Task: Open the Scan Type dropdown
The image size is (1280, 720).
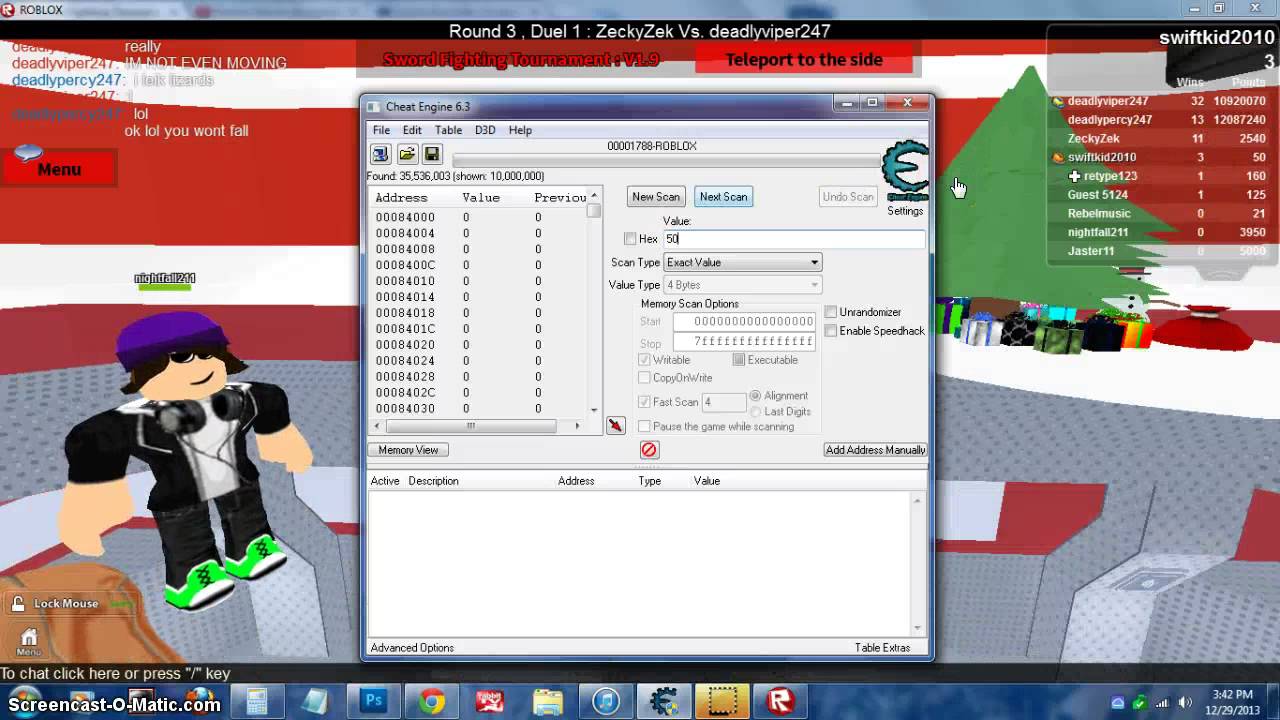Action: click(743, 263)
